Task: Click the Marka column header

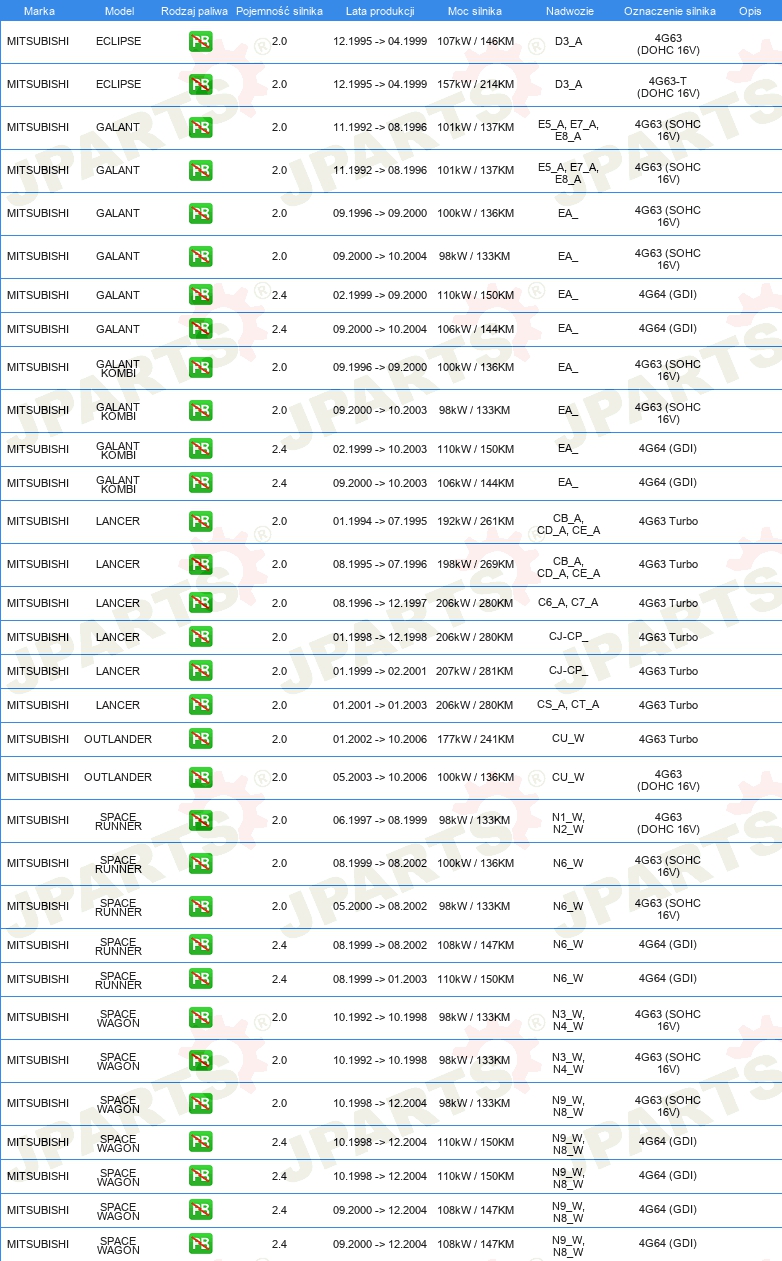Action: click(39, 11)
